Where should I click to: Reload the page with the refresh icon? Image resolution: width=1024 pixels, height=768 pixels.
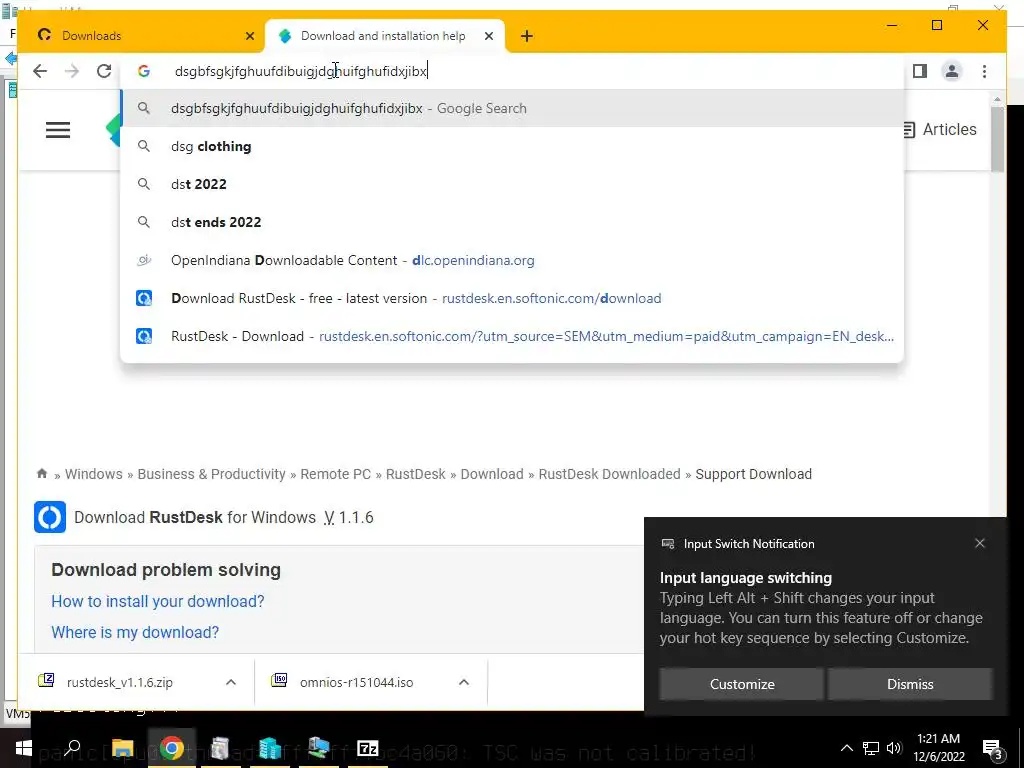pos(104,71)
